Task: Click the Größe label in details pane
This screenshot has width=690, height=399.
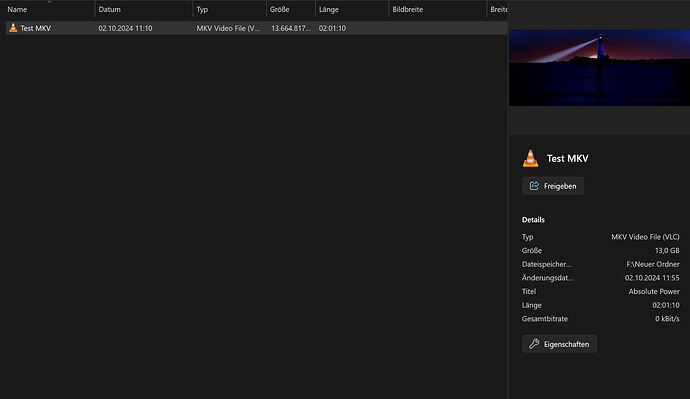Action: pos(532,250)
